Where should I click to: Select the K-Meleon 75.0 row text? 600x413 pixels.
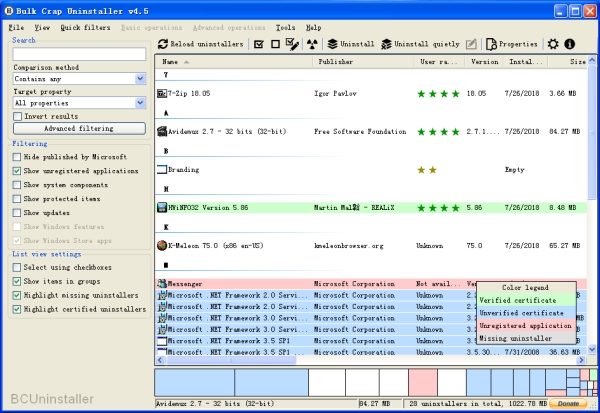(216, 245)
